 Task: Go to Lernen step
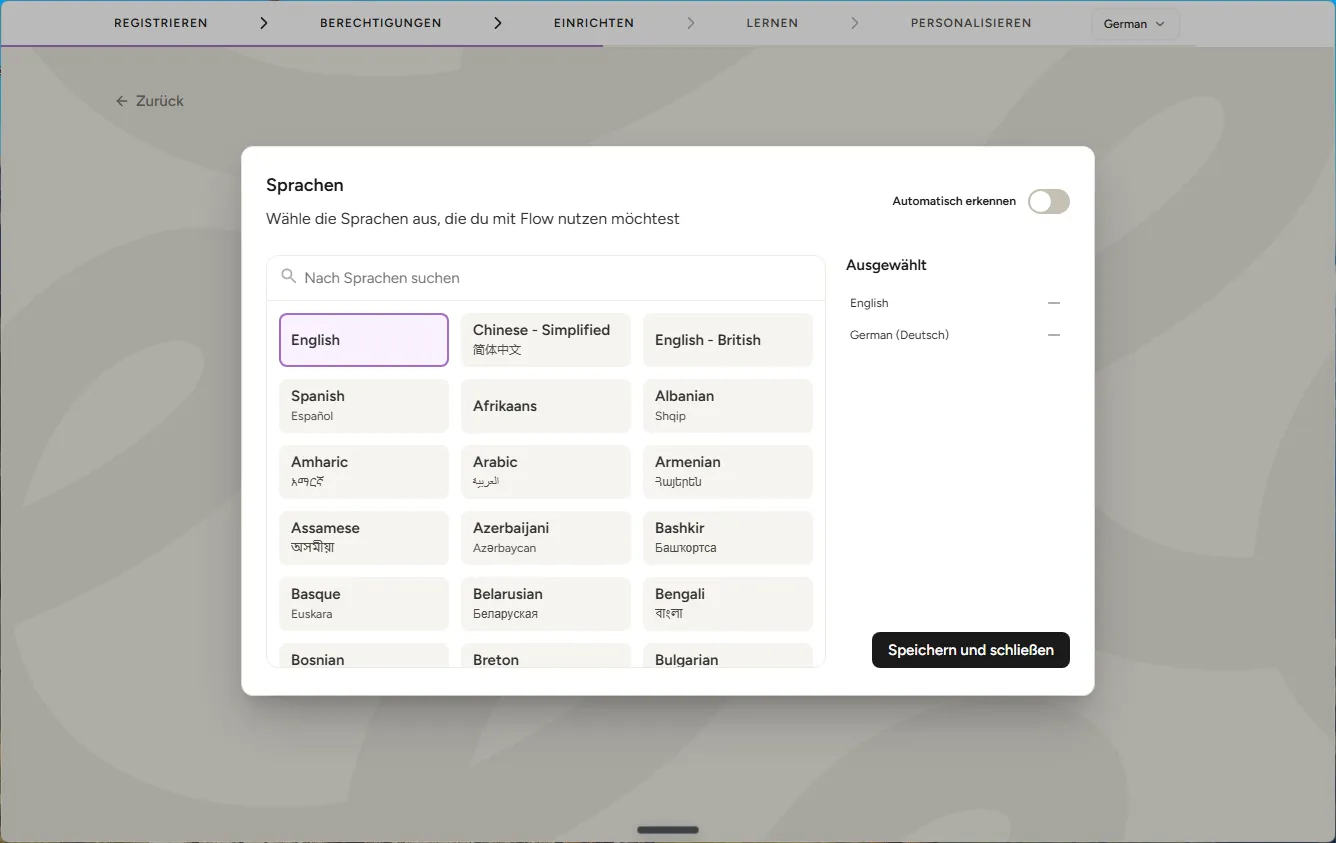772,23
